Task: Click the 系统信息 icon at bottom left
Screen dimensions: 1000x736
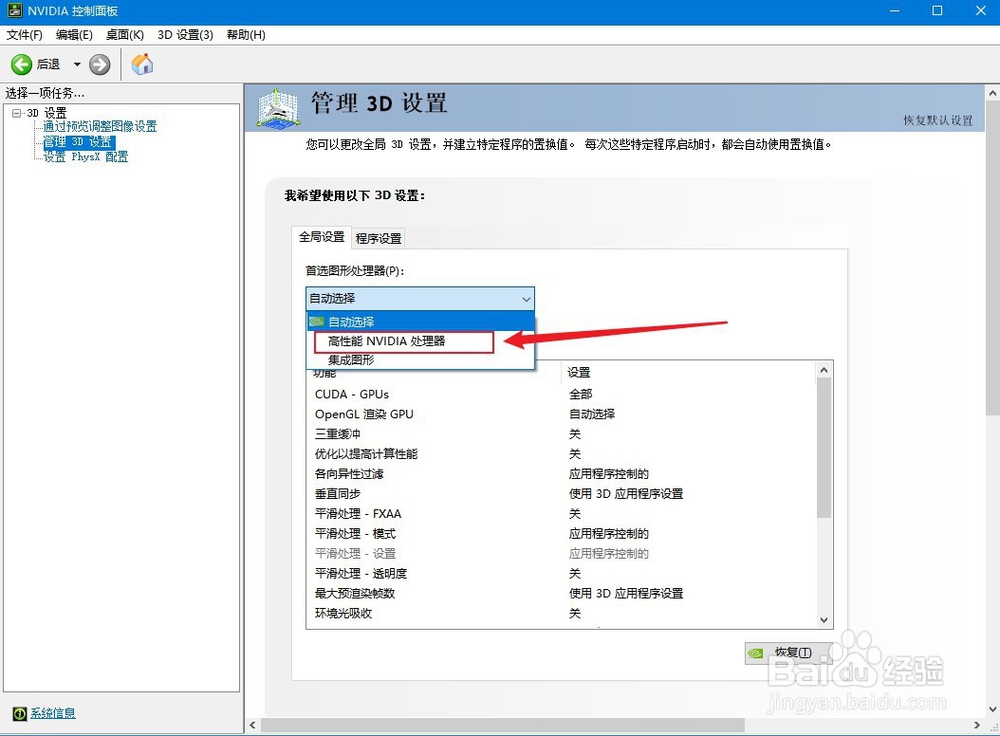Action: (19, 712)
